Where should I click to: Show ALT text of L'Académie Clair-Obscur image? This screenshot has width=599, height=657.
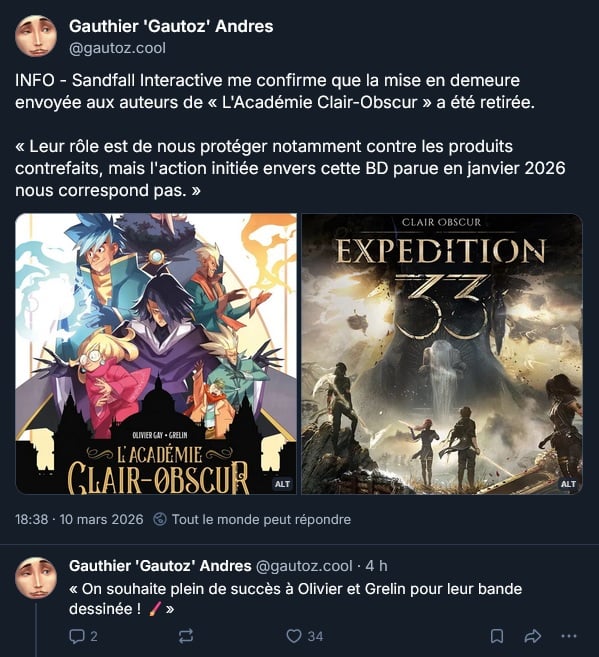(x=282, y=484)
